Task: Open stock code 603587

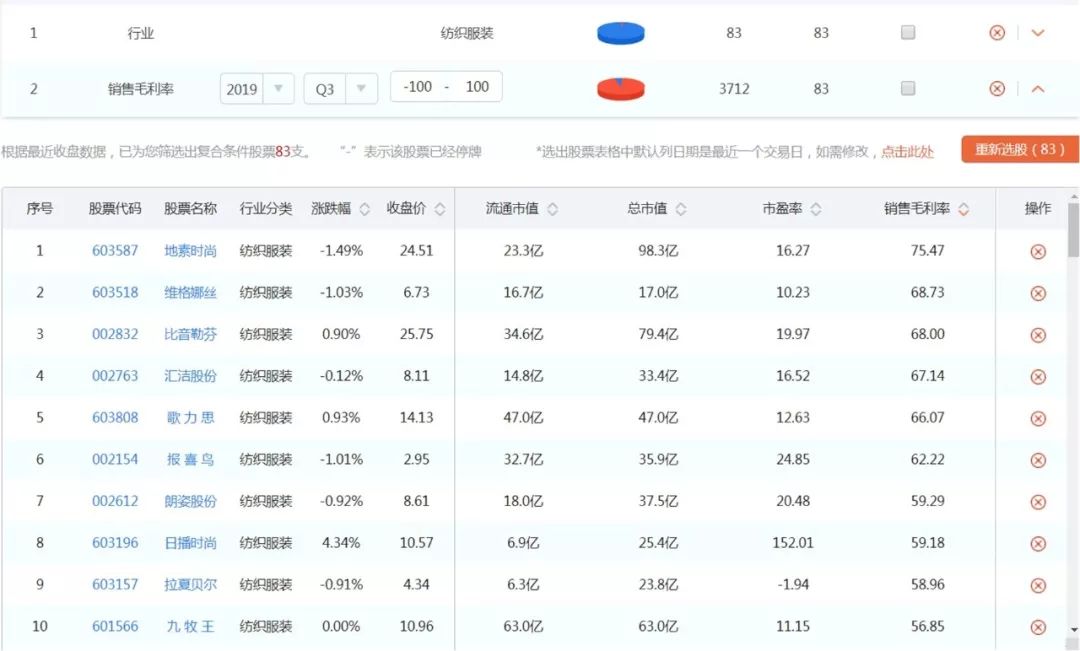Action: click(x=115, y=251)
